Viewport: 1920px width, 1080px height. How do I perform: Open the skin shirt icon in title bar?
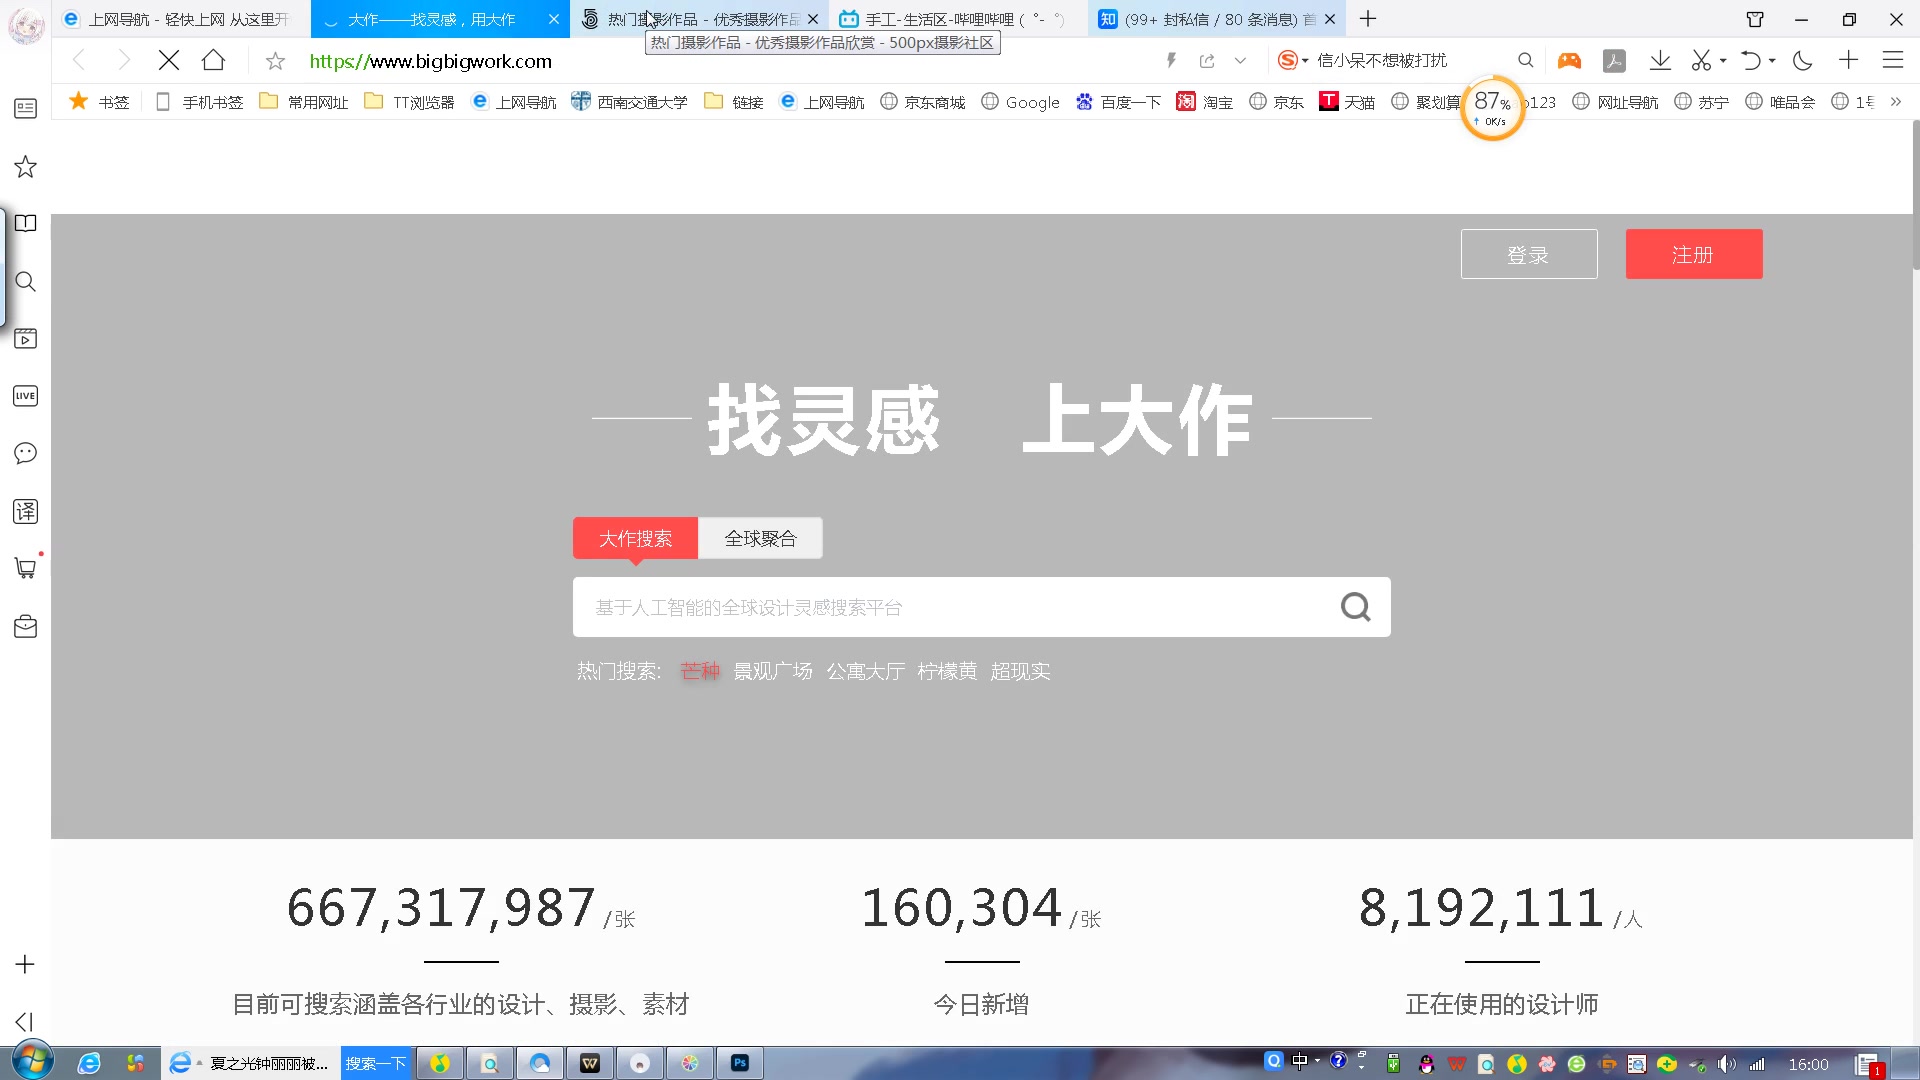1755,19
